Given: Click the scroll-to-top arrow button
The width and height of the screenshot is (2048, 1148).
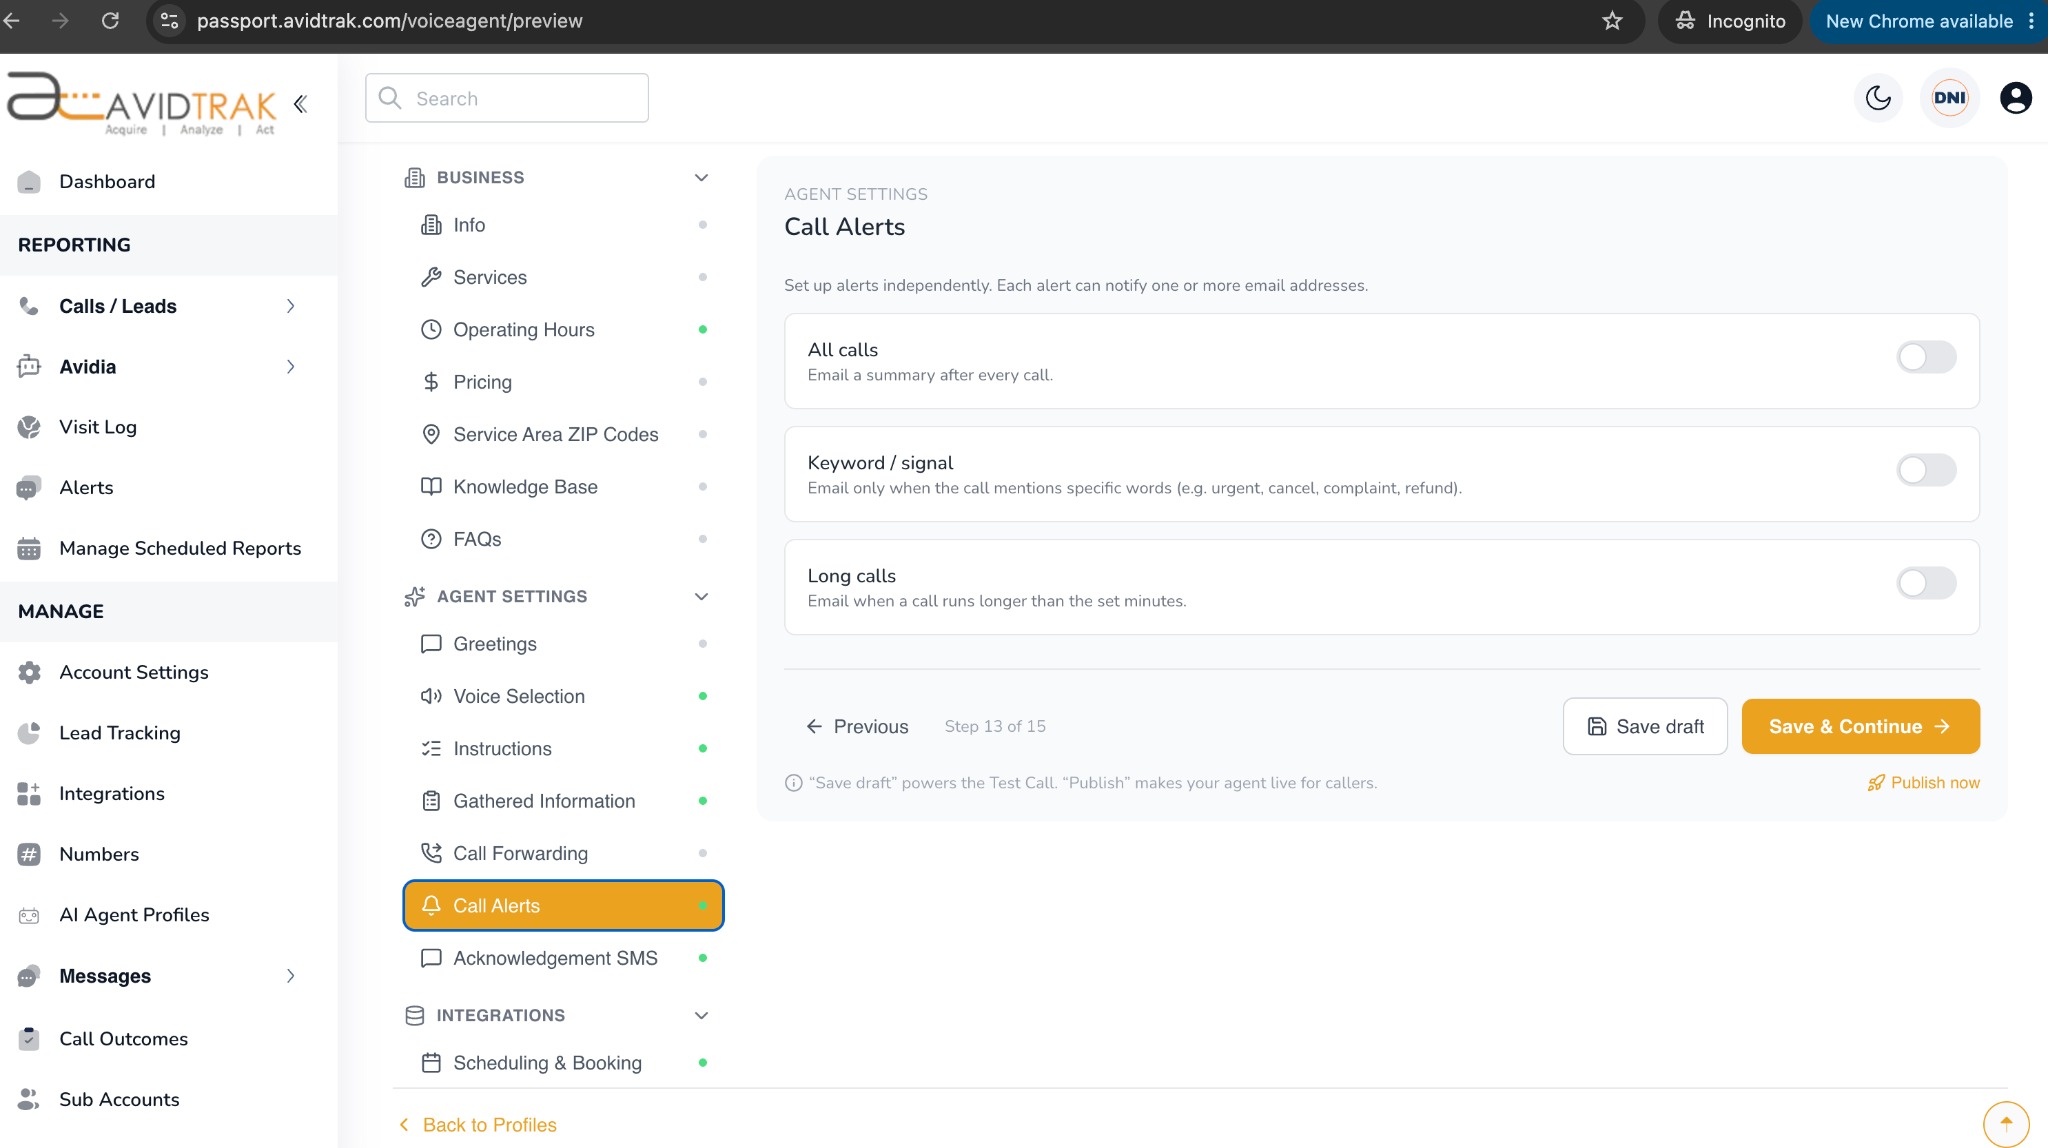Looking at the screenshot, I should [2005, 1123].
